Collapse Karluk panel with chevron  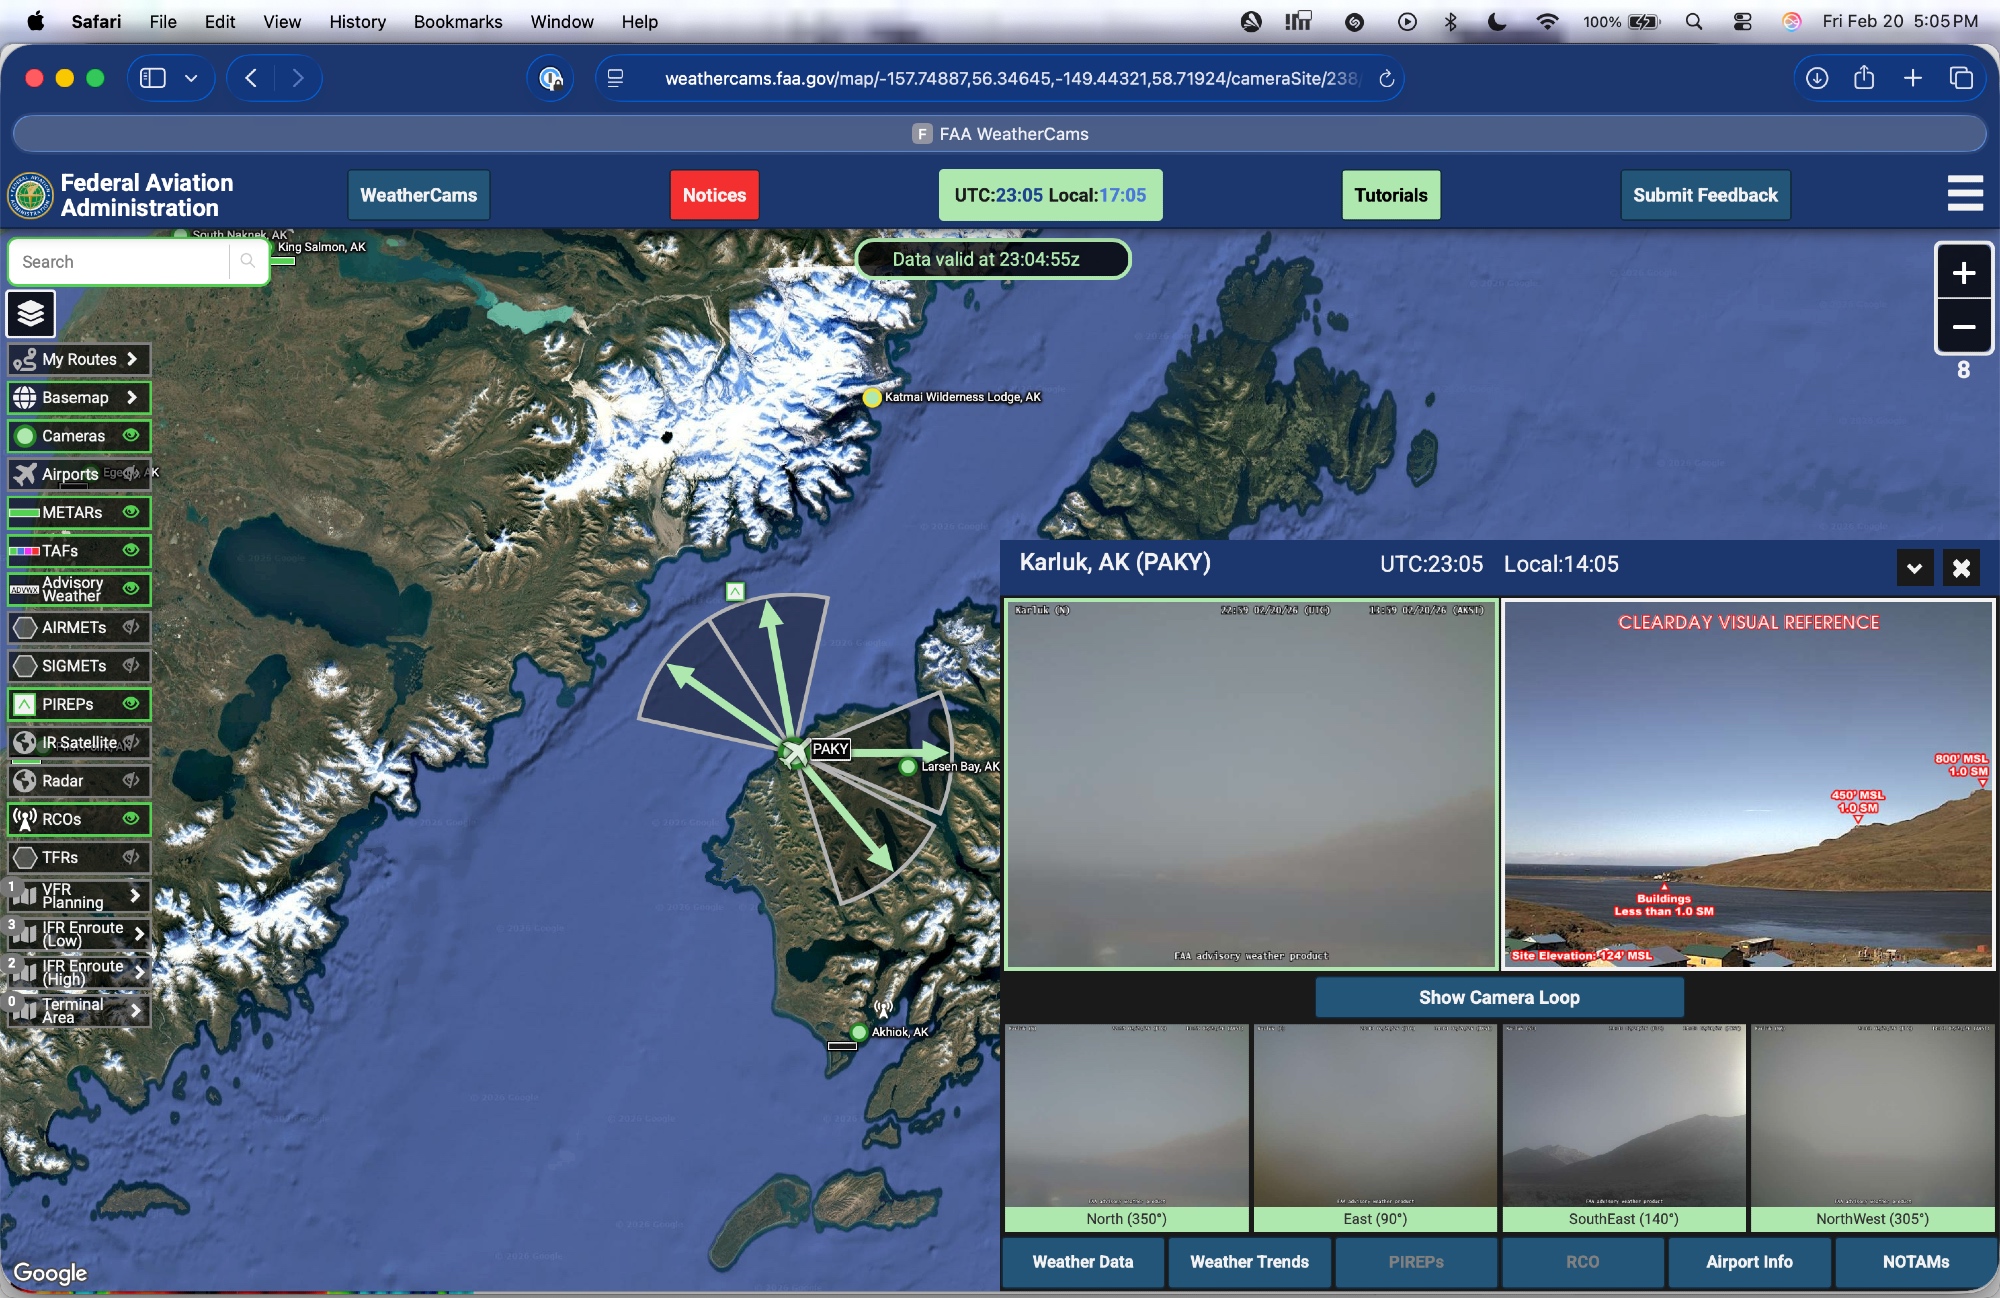click(1914, 568)
